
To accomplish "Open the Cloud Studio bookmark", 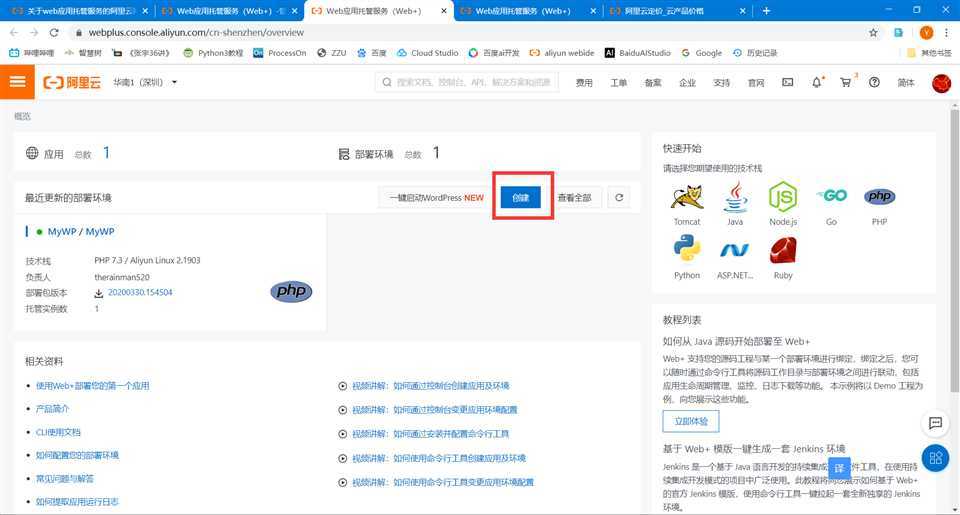I will 427,53.
